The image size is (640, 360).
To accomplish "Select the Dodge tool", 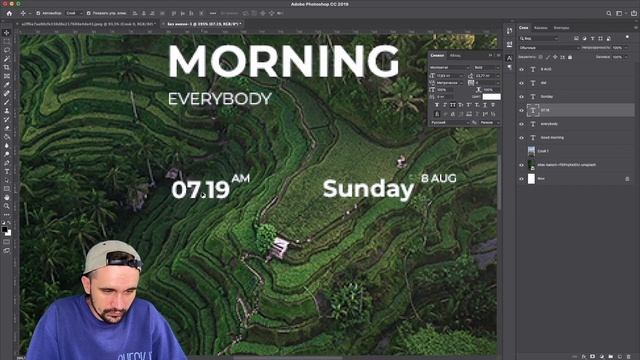I will [7, 154].
